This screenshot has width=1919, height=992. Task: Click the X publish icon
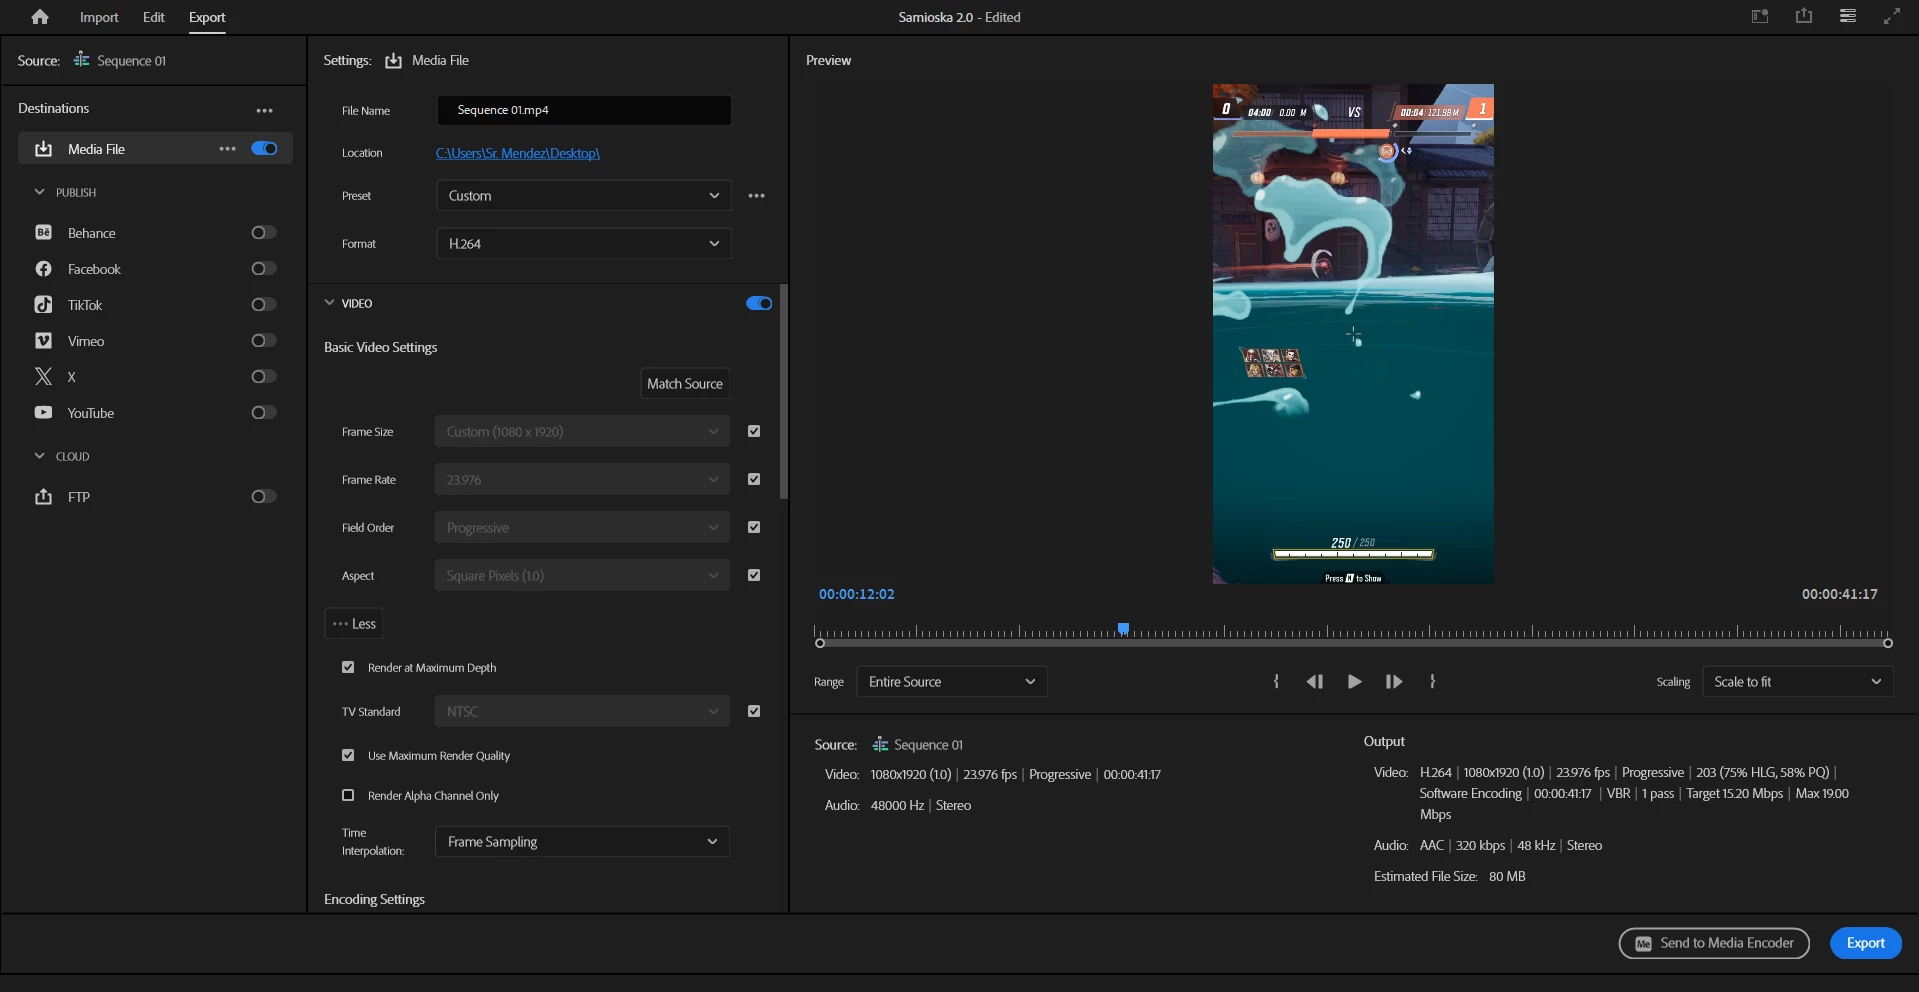[x=43, y=377]
